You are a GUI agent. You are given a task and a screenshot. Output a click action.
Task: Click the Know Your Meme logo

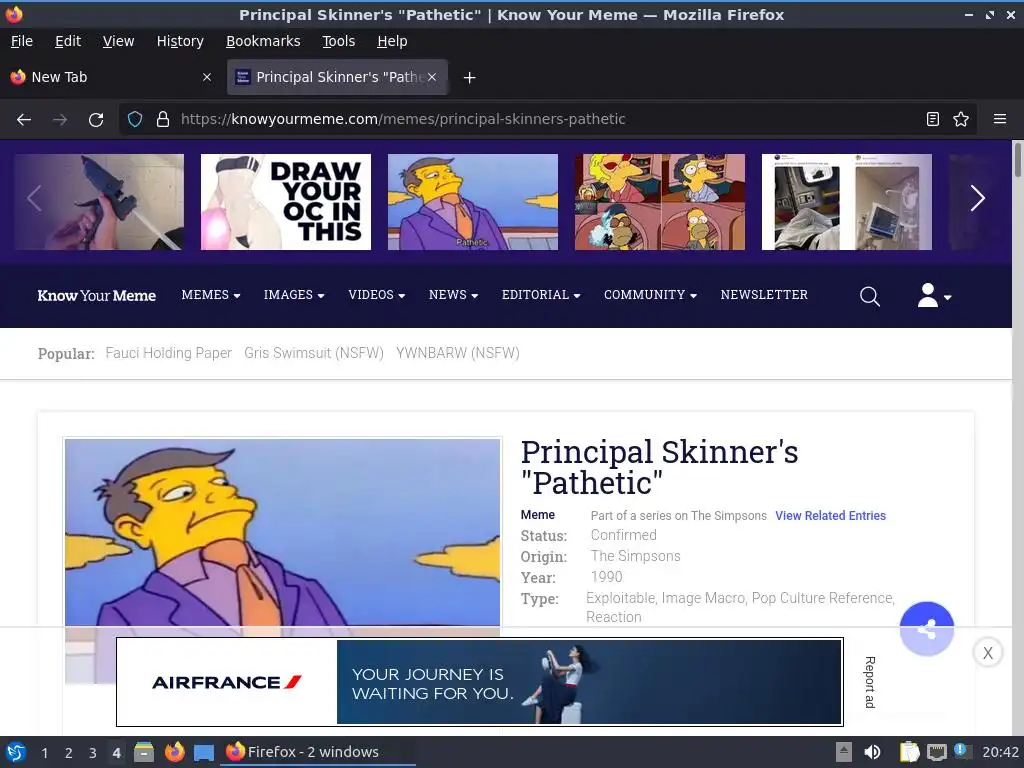pos(97,296)
